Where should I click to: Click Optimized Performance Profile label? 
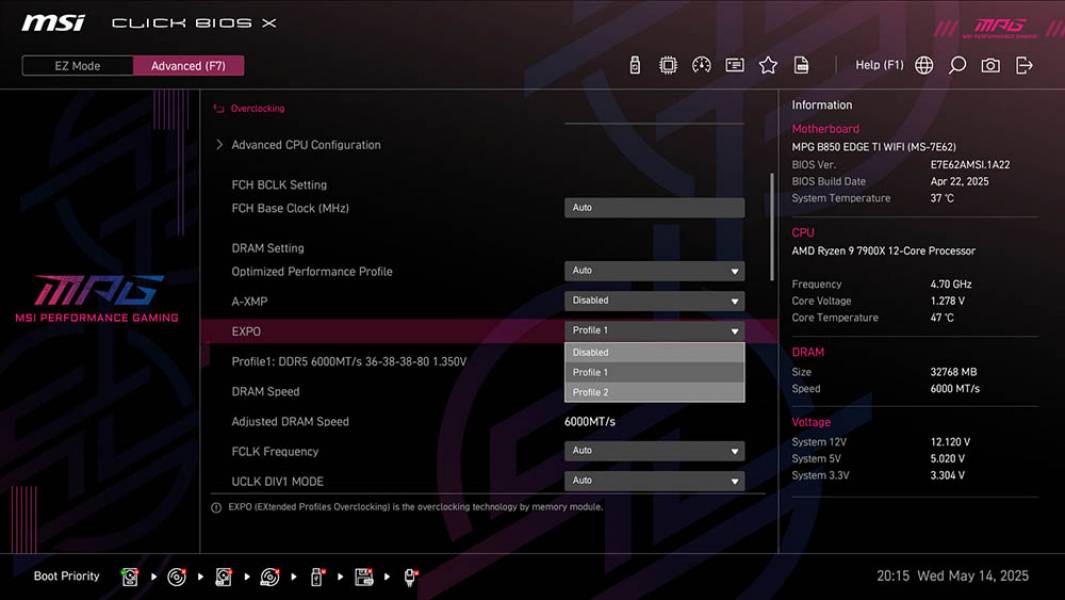(x=312, y=272)
